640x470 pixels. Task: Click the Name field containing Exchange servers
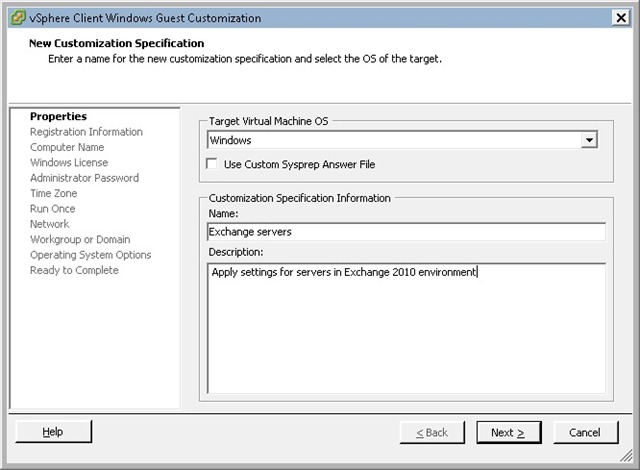pyautogui.click(x=405, y=232)
